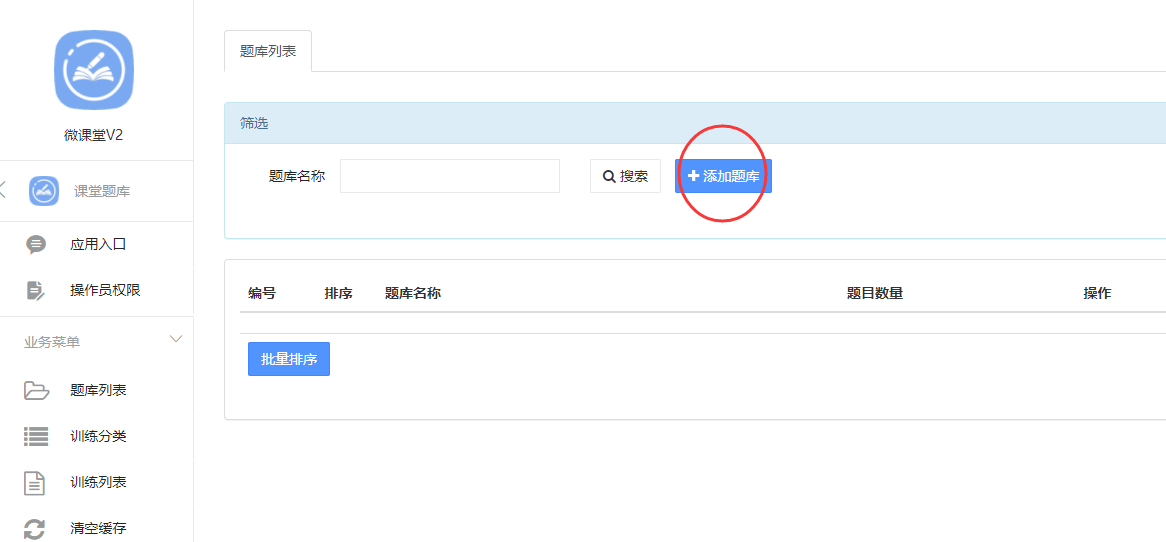
Task: Click the 应用入口 chat bubble icon
Action: pos(35,245)
